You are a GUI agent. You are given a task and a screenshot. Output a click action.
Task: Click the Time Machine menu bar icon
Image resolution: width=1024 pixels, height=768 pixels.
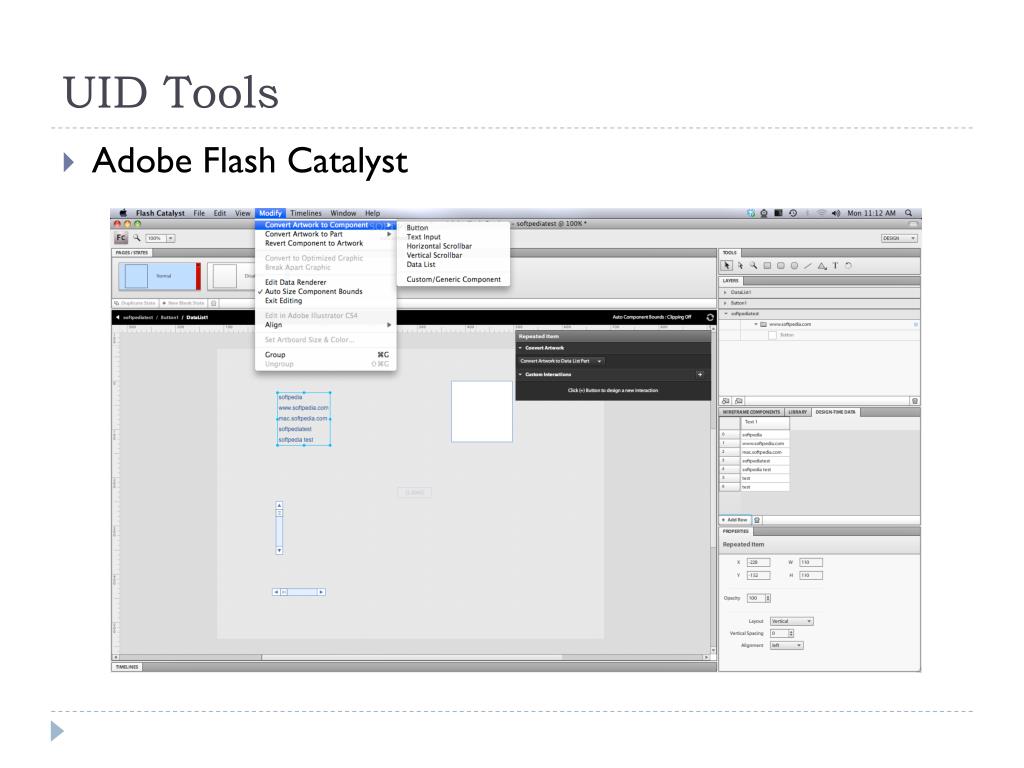tap(793, 213)
